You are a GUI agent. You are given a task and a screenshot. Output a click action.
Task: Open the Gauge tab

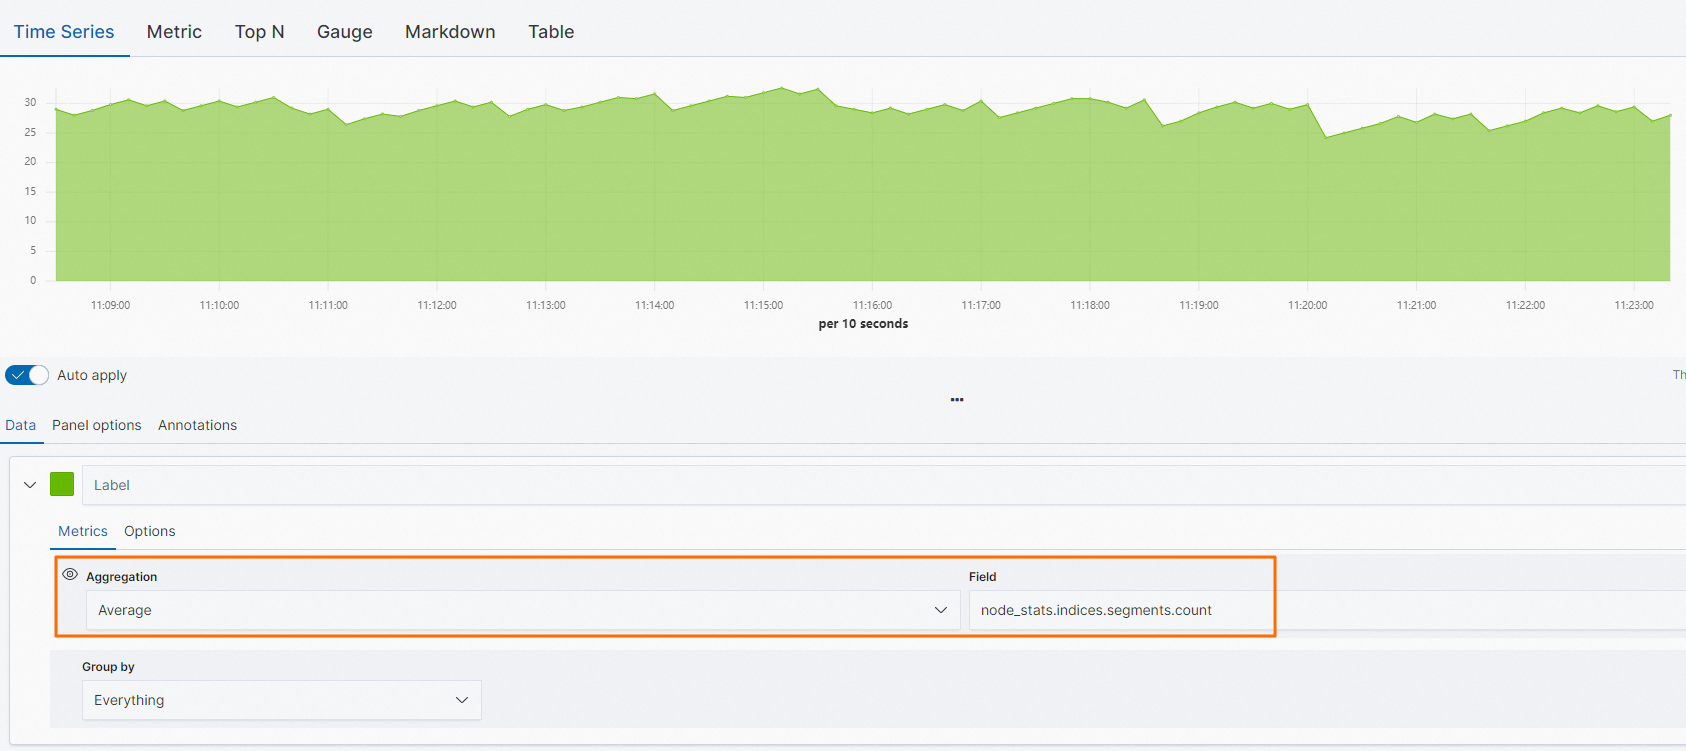tap(345, 32)
